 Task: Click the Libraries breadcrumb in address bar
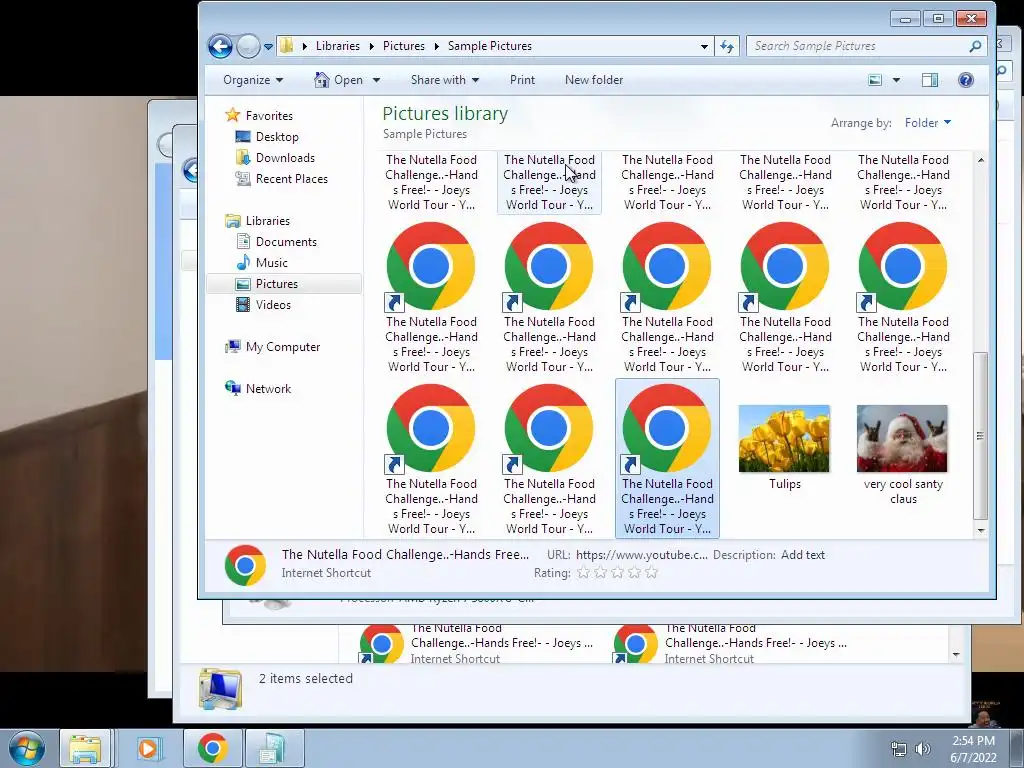pos(338,46)
